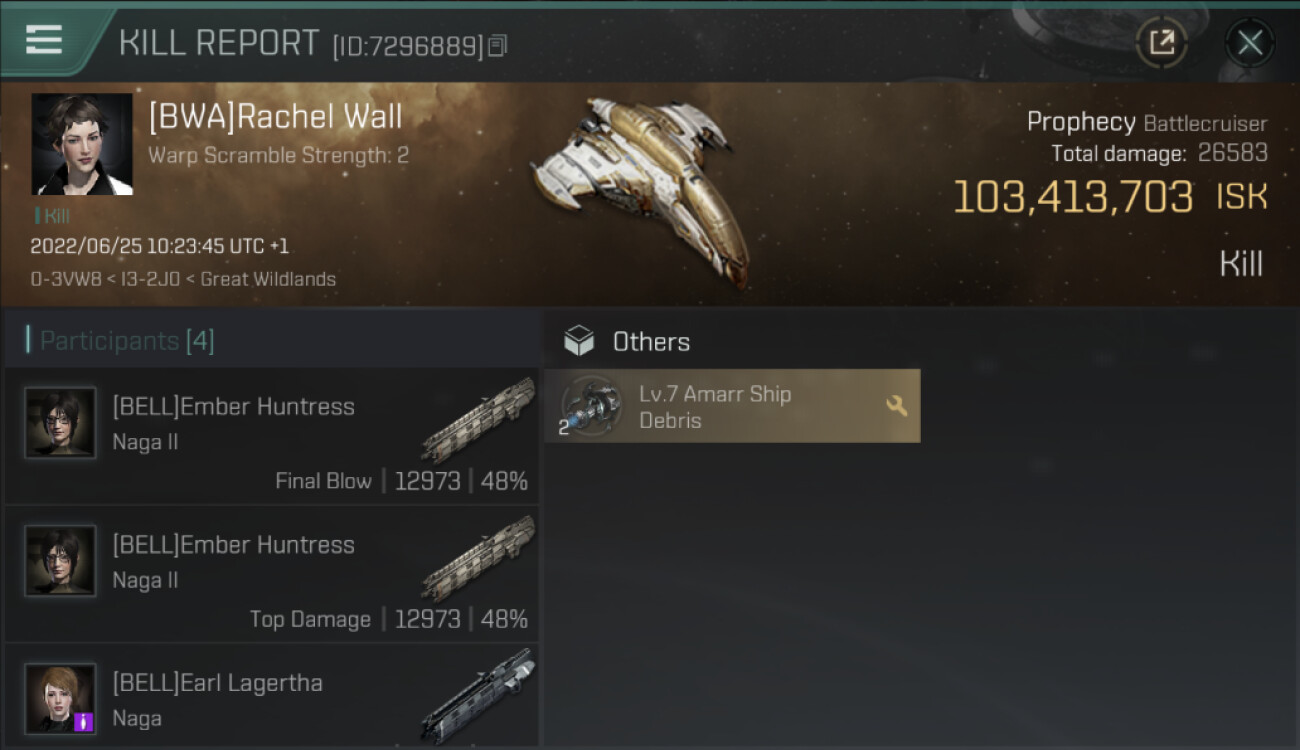The height and width of the screenshot is (750, 1300).
Task: Open the hamburger menu icon
Action: pyautogui.click(x=44, y=40)
